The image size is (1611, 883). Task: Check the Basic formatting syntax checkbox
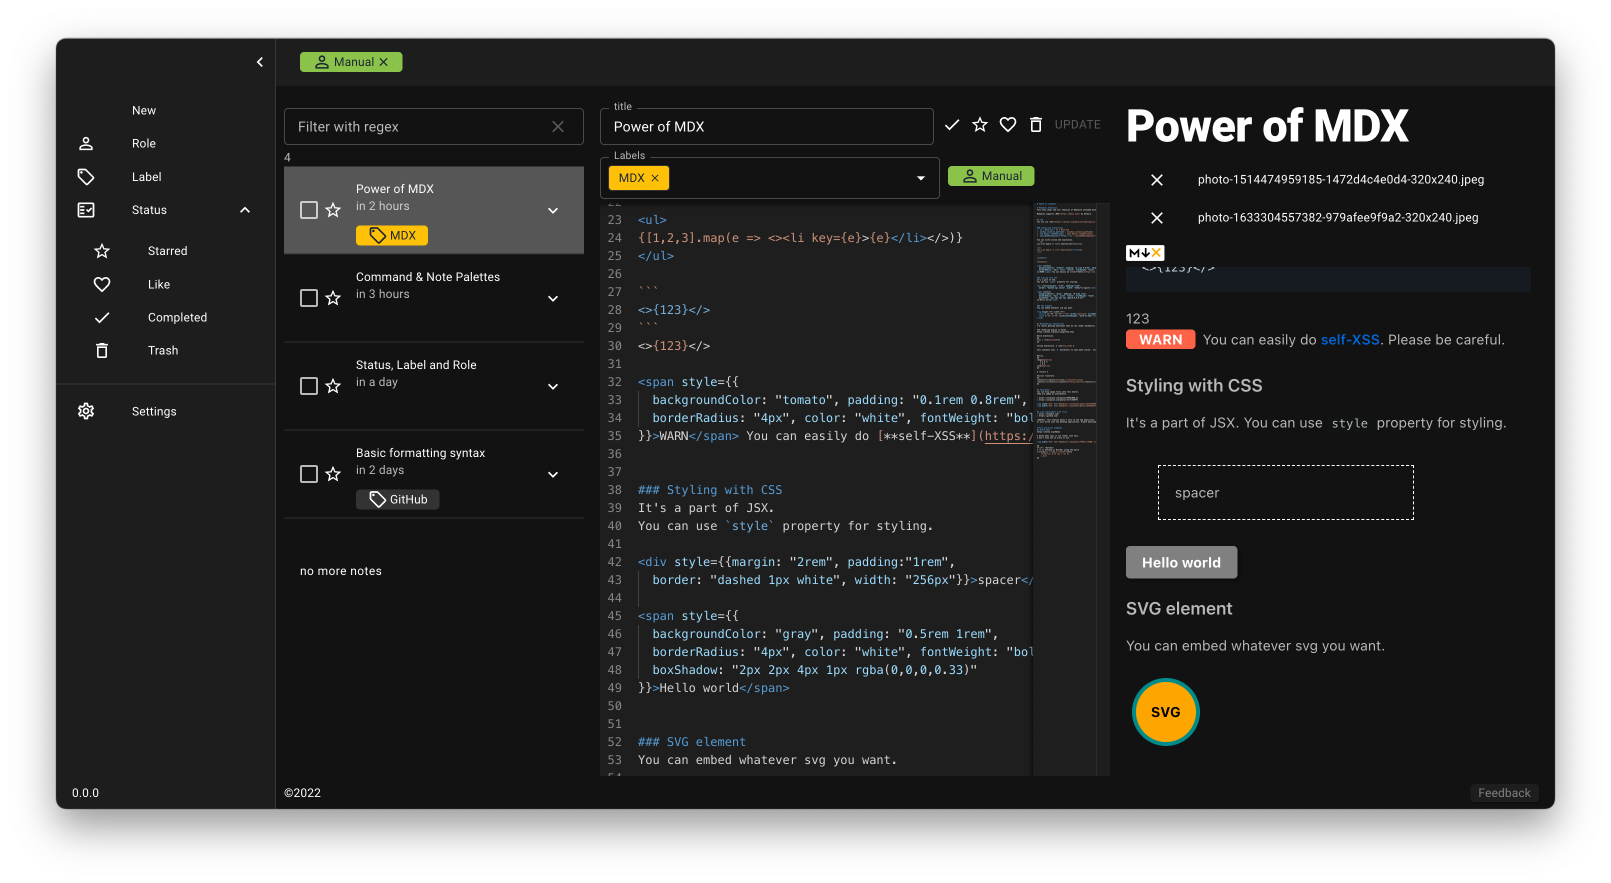(x=309, y=474)
